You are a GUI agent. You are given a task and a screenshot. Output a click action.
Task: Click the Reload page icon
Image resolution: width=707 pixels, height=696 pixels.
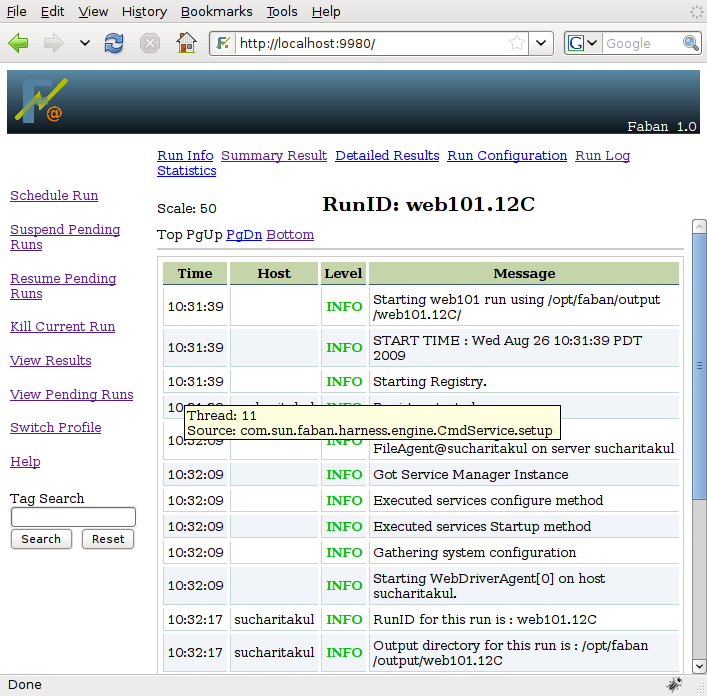click(x=115, y=43)
